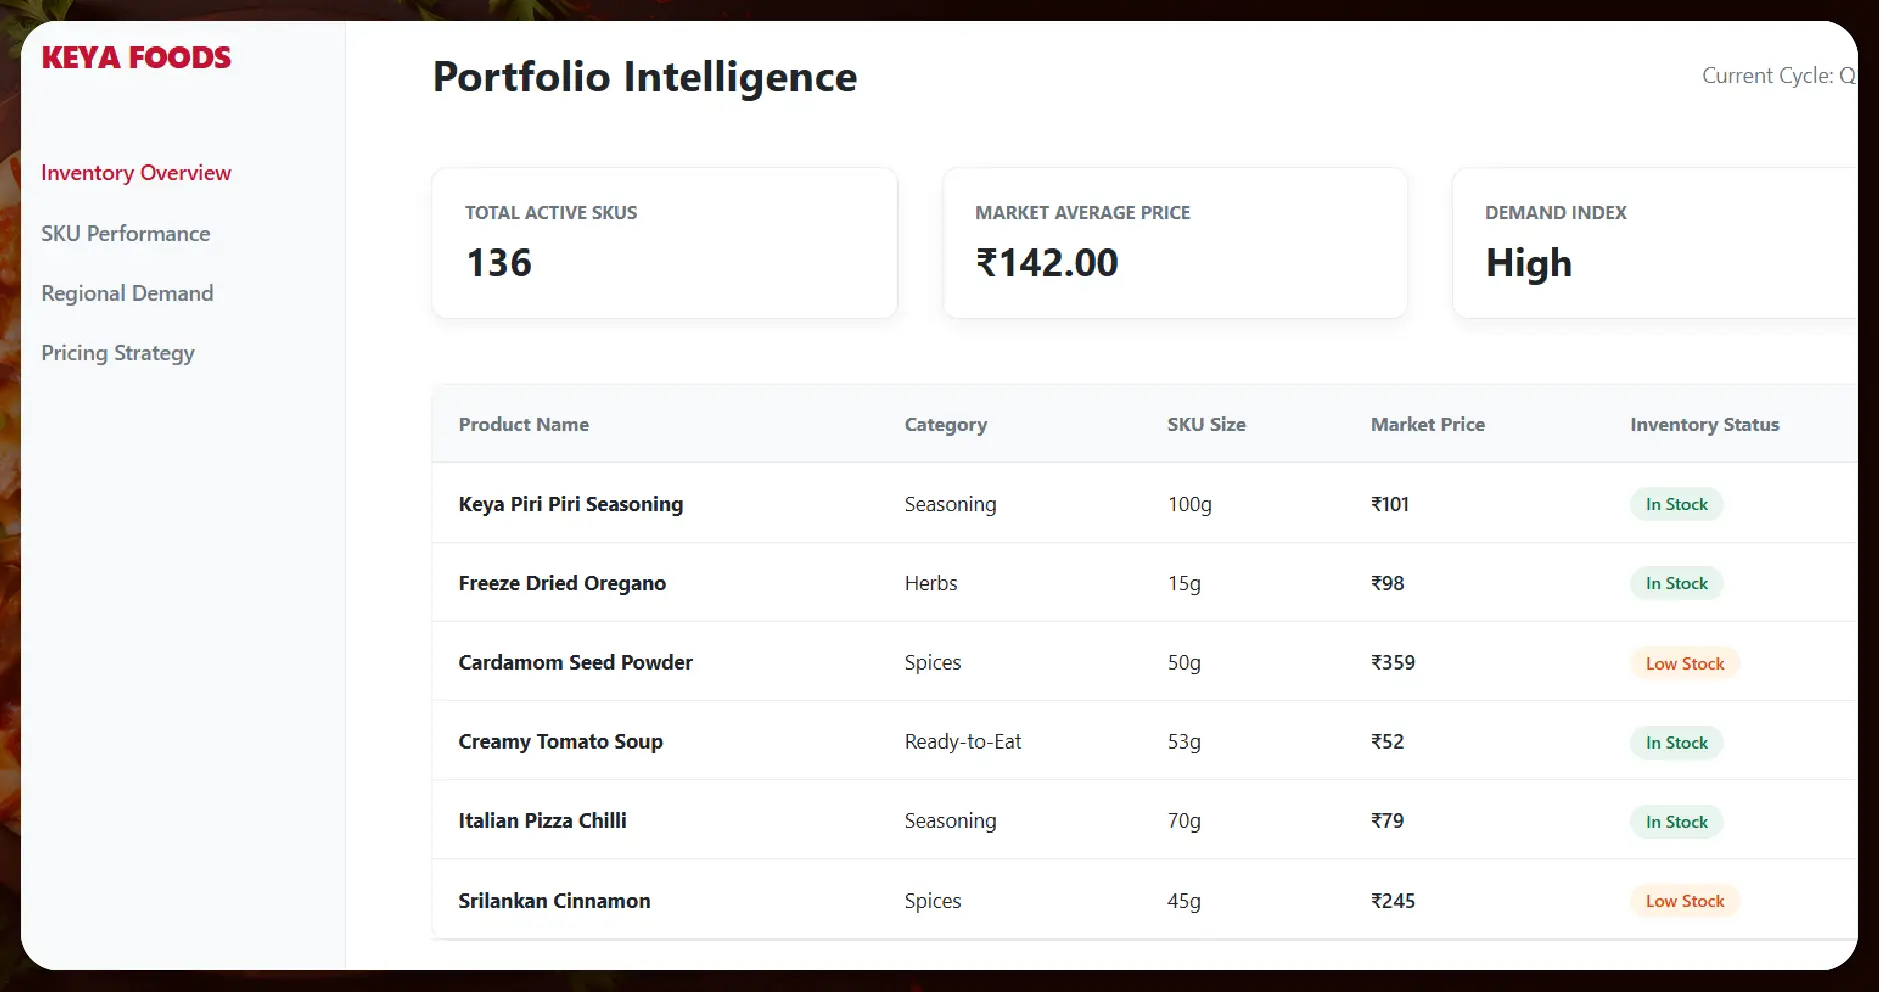1879x992 pixels.
Task: Click the KEYA FOODS logo
Action: tap(136, 58)
